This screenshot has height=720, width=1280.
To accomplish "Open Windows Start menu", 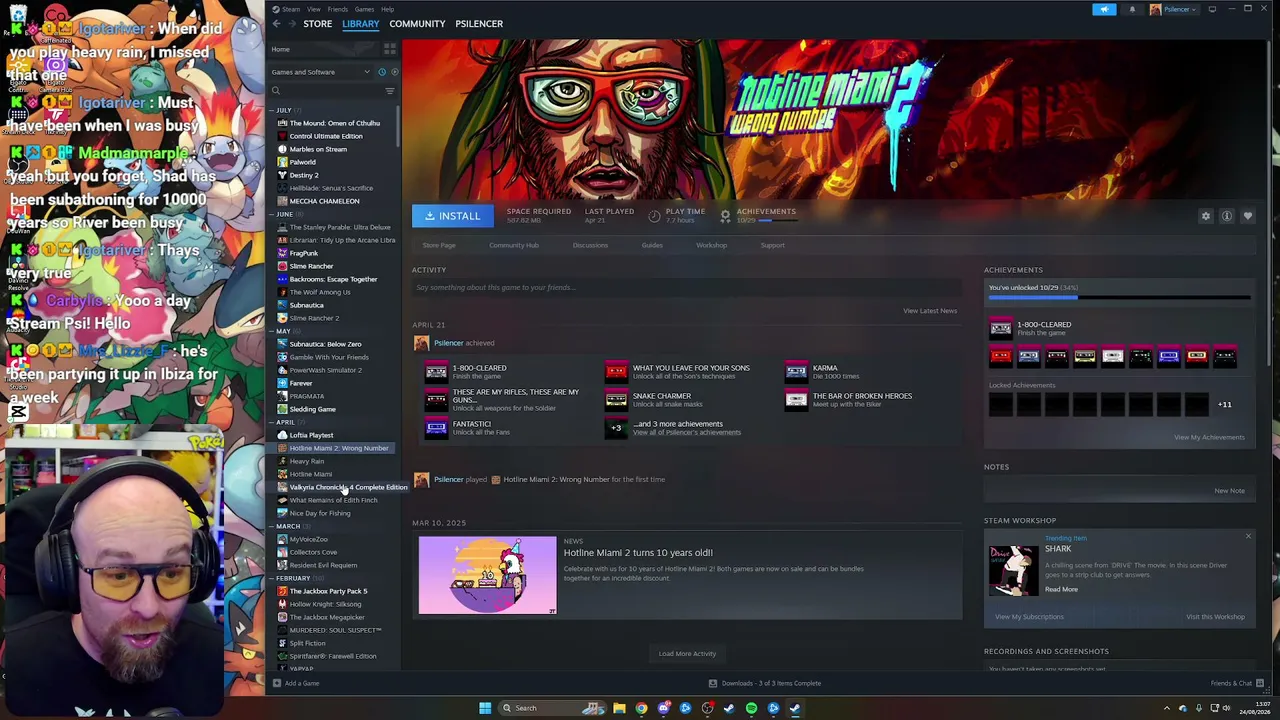I will (x=485, y=708).
